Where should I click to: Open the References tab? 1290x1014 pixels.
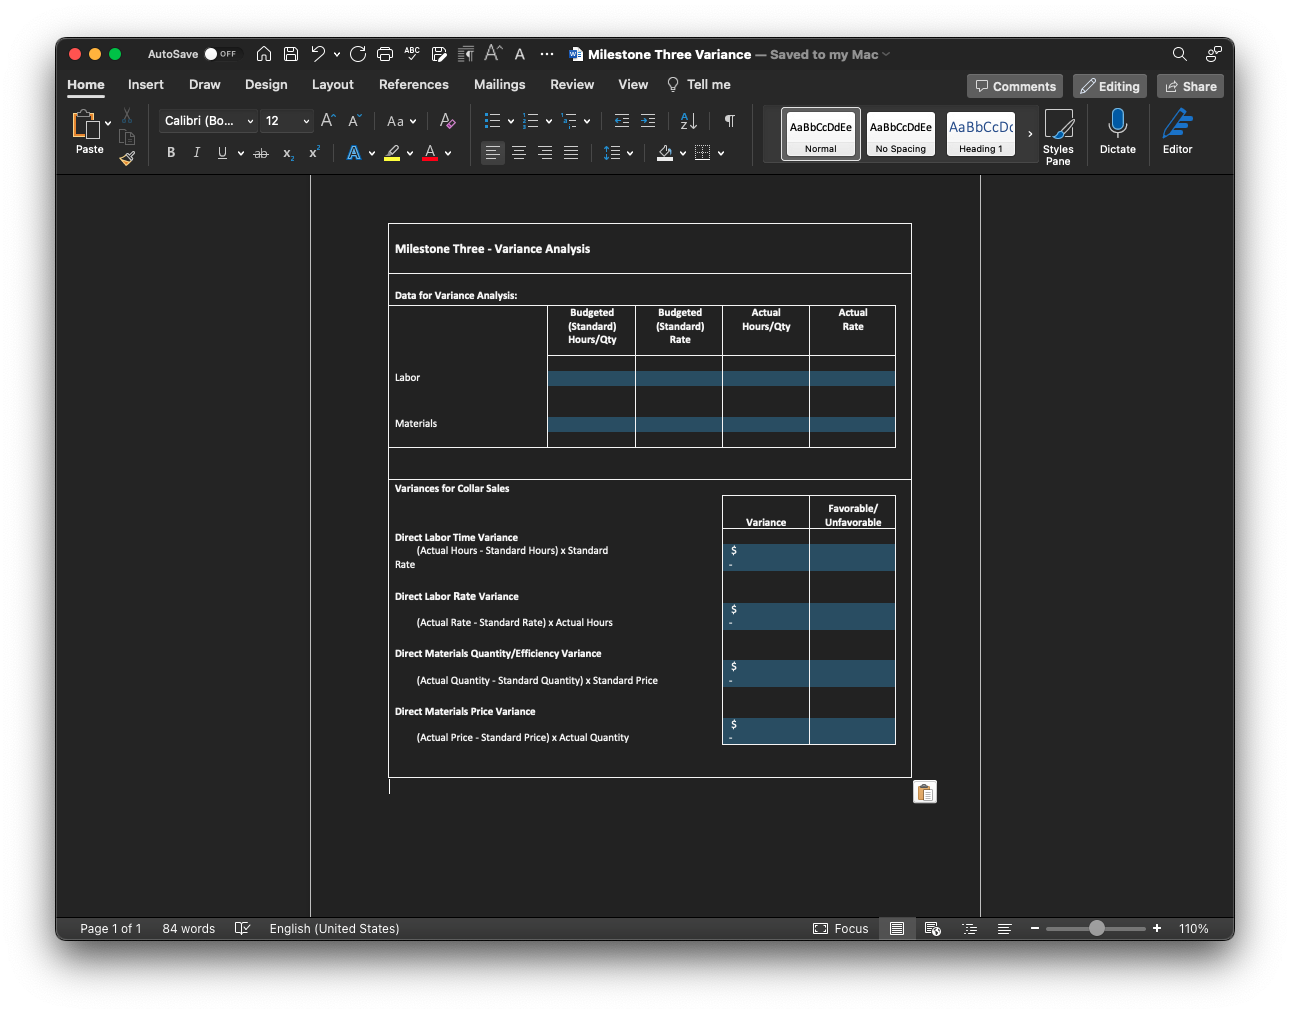click(x=414, y=85)
